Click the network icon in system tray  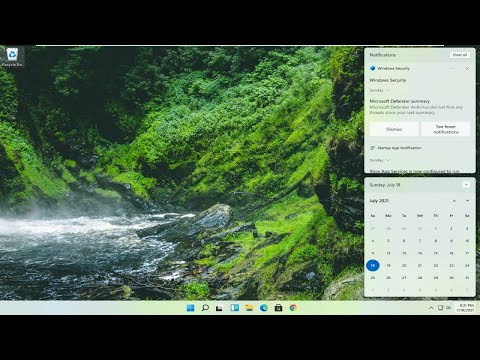(x=441, y=308)
